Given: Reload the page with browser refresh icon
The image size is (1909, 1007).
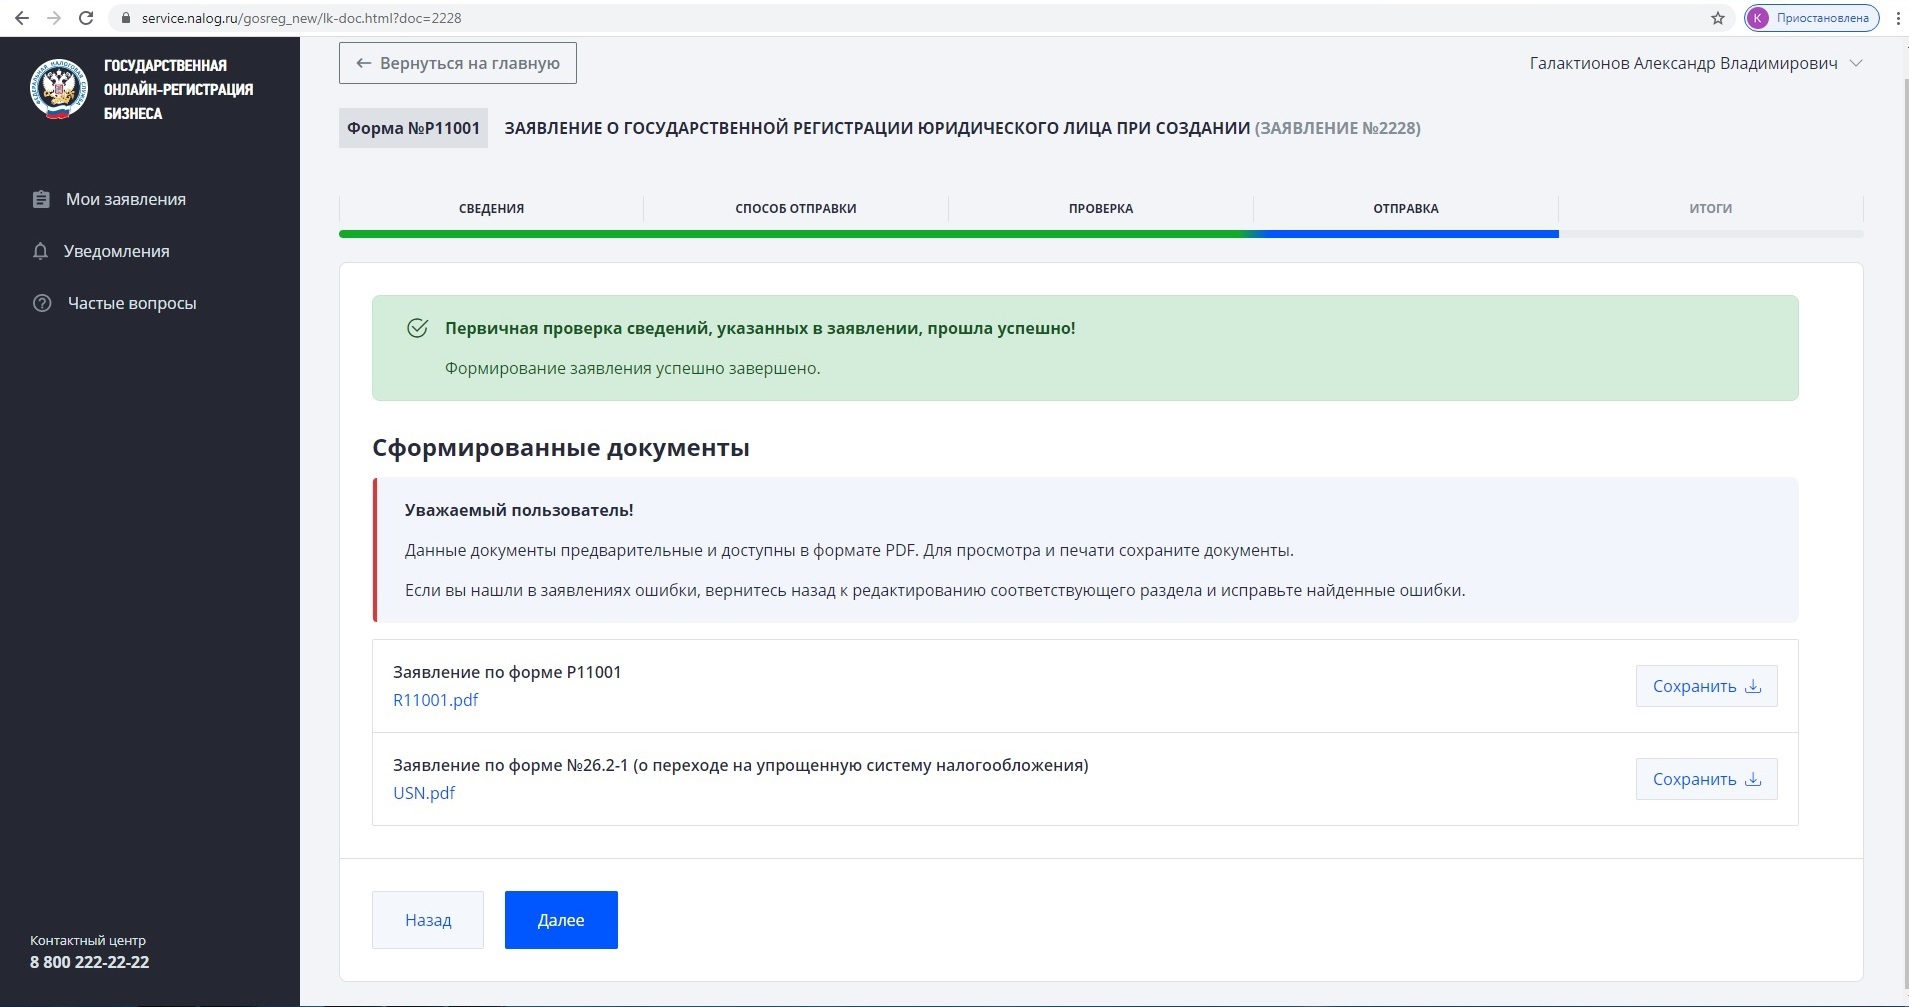Looking at the screenshot, I should [86, 18].
